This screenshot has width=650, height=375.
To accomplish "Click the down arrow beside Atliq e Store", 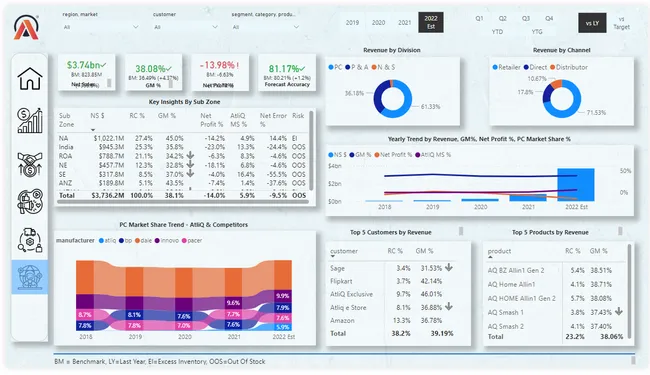I will click(449, 307).
